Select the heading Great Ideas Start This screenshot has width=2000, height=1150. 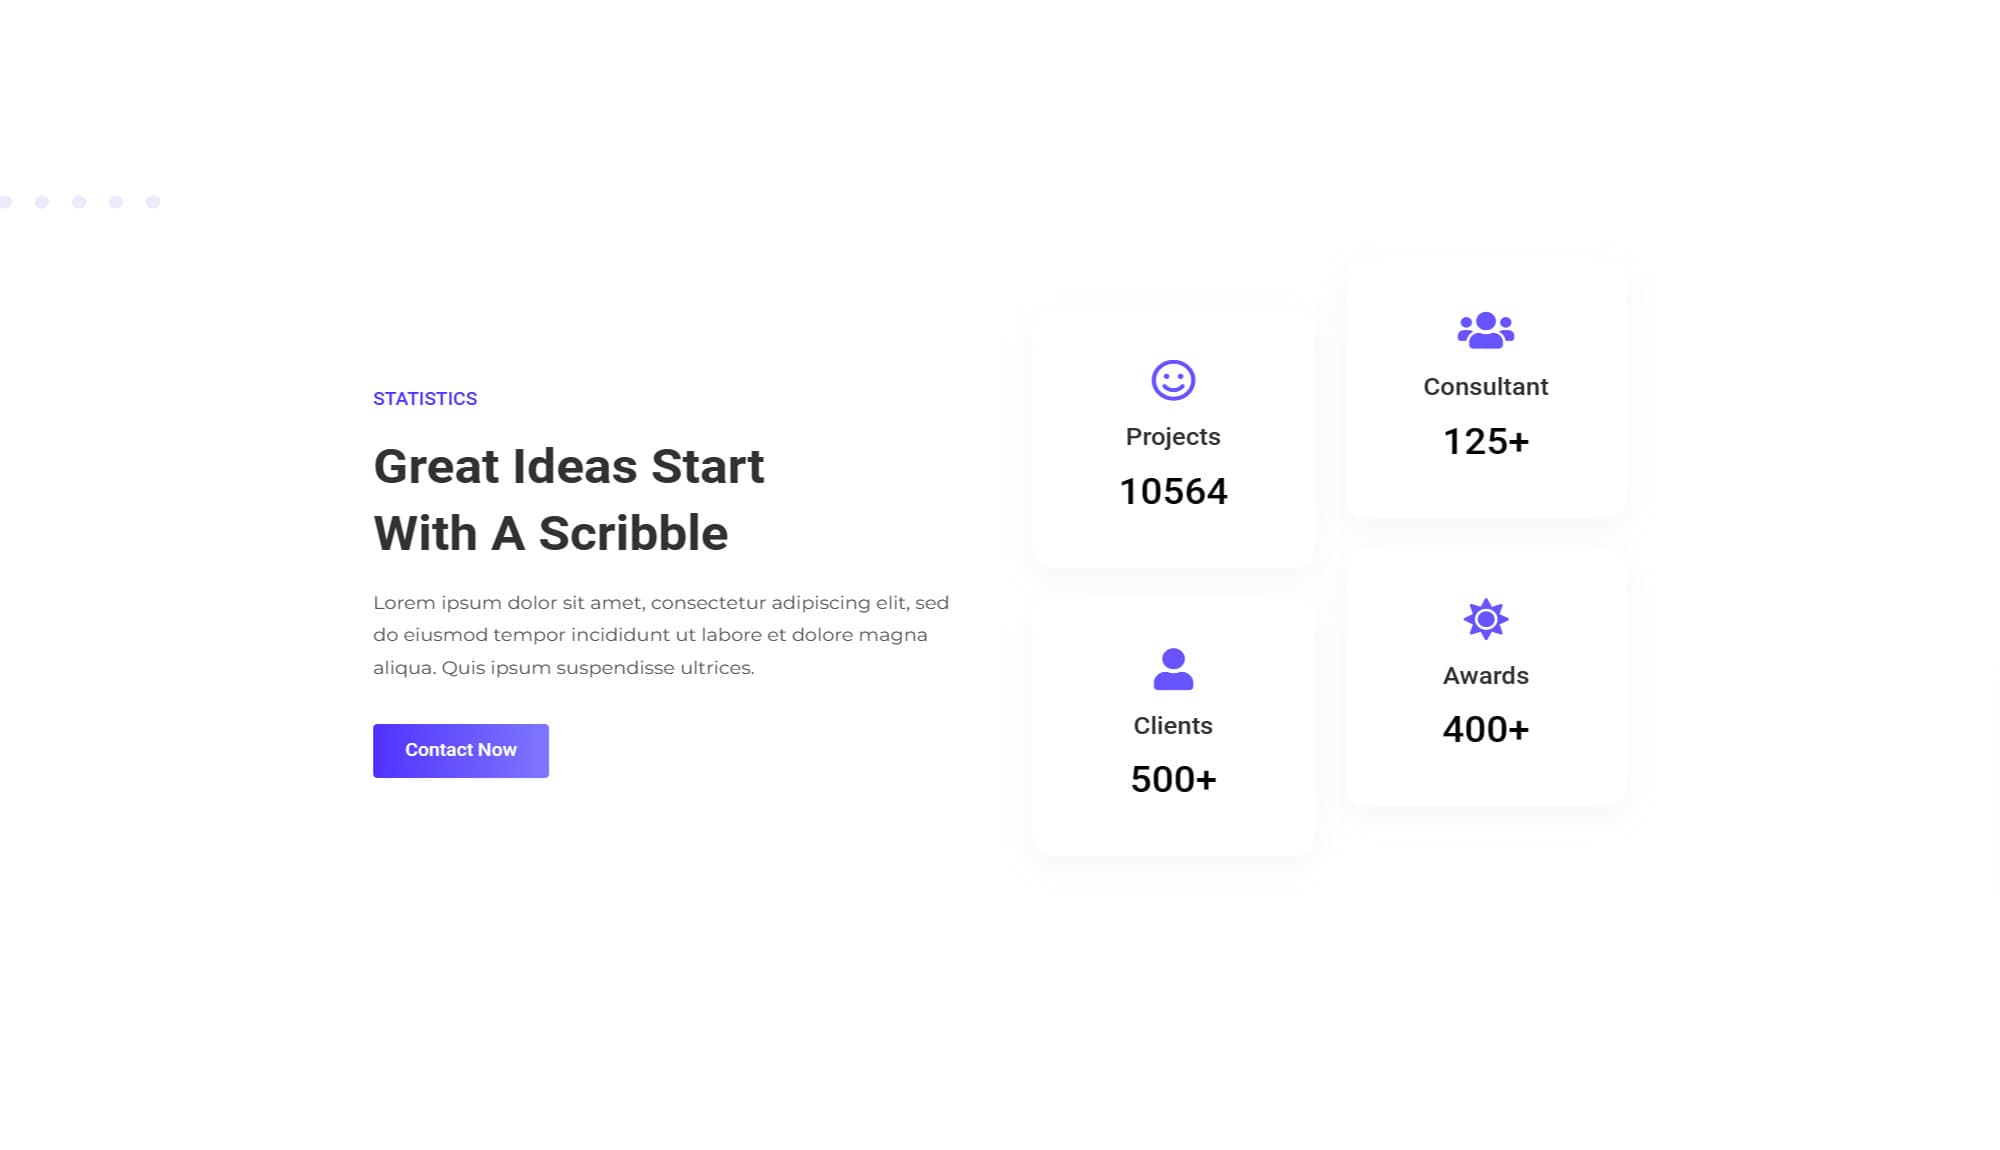568,466
